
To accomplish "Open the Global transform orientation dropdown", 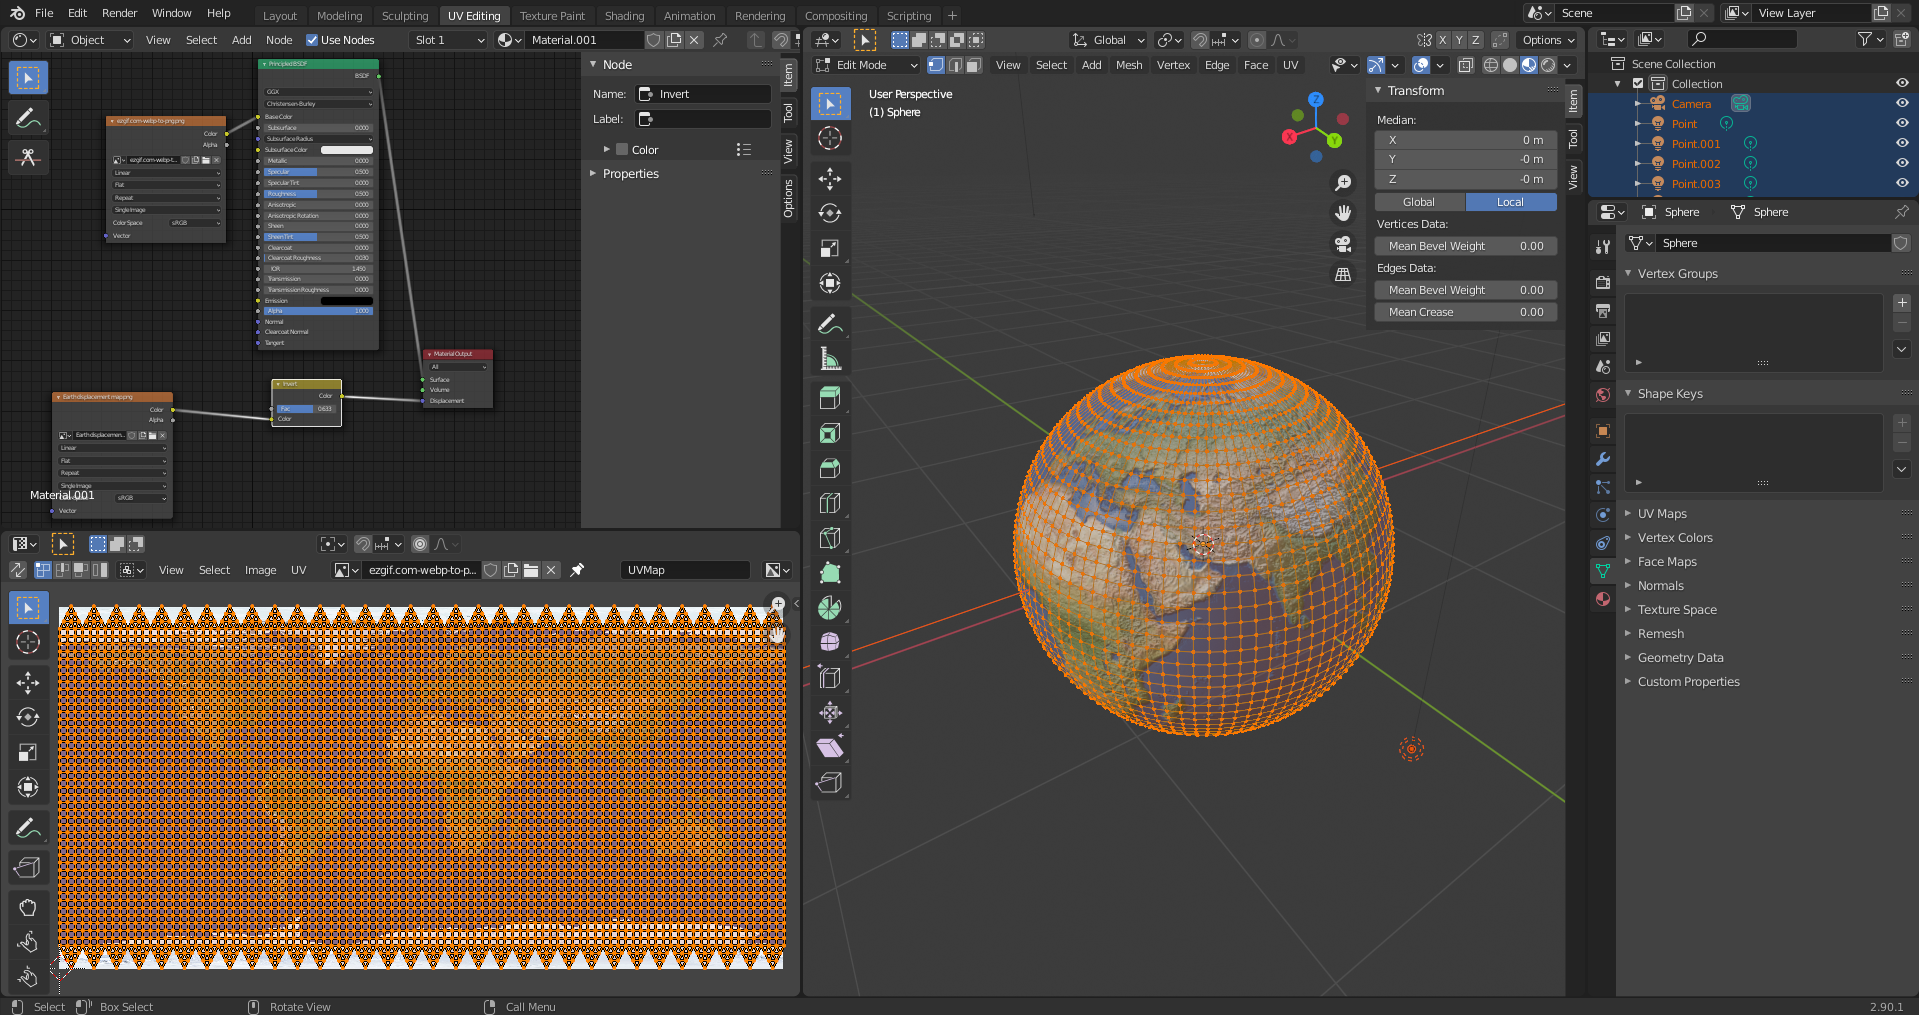I will point(1108,40).
